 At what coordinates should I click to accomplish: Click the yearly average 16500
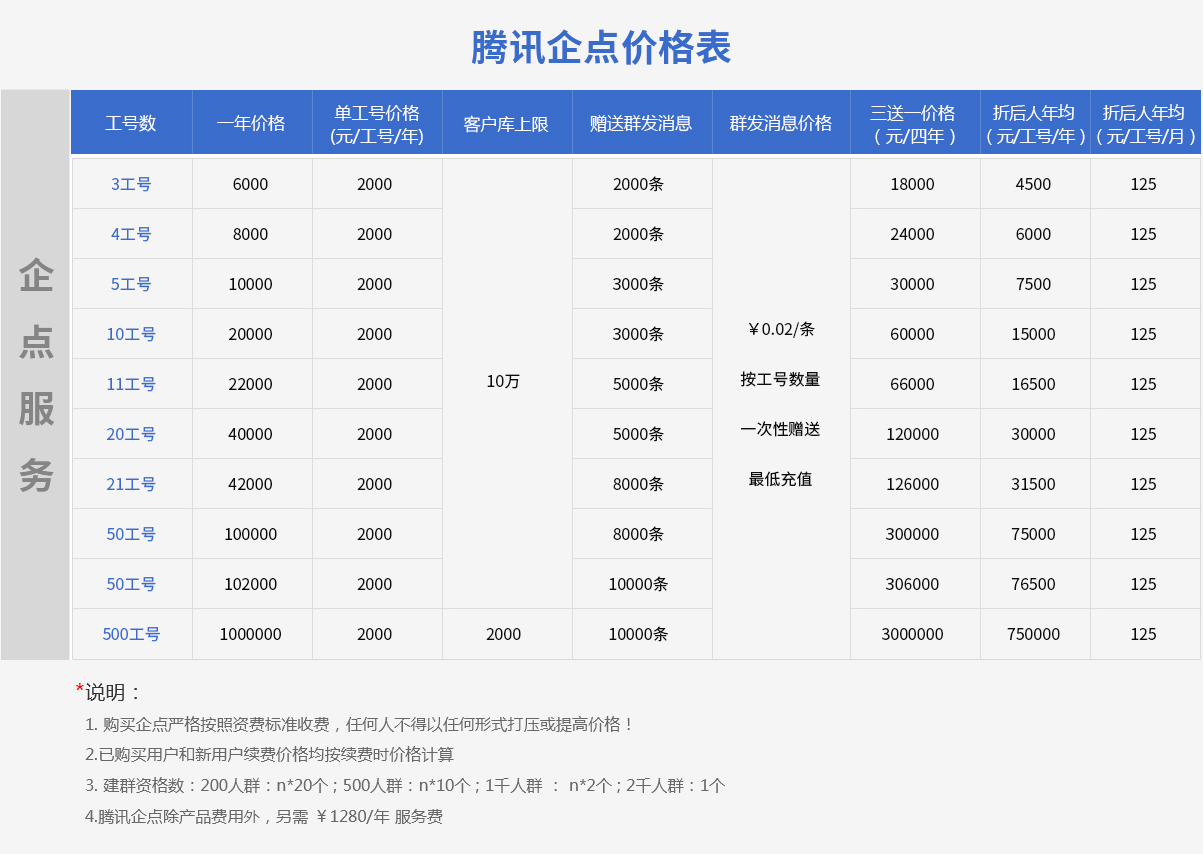pos(1033,384)
